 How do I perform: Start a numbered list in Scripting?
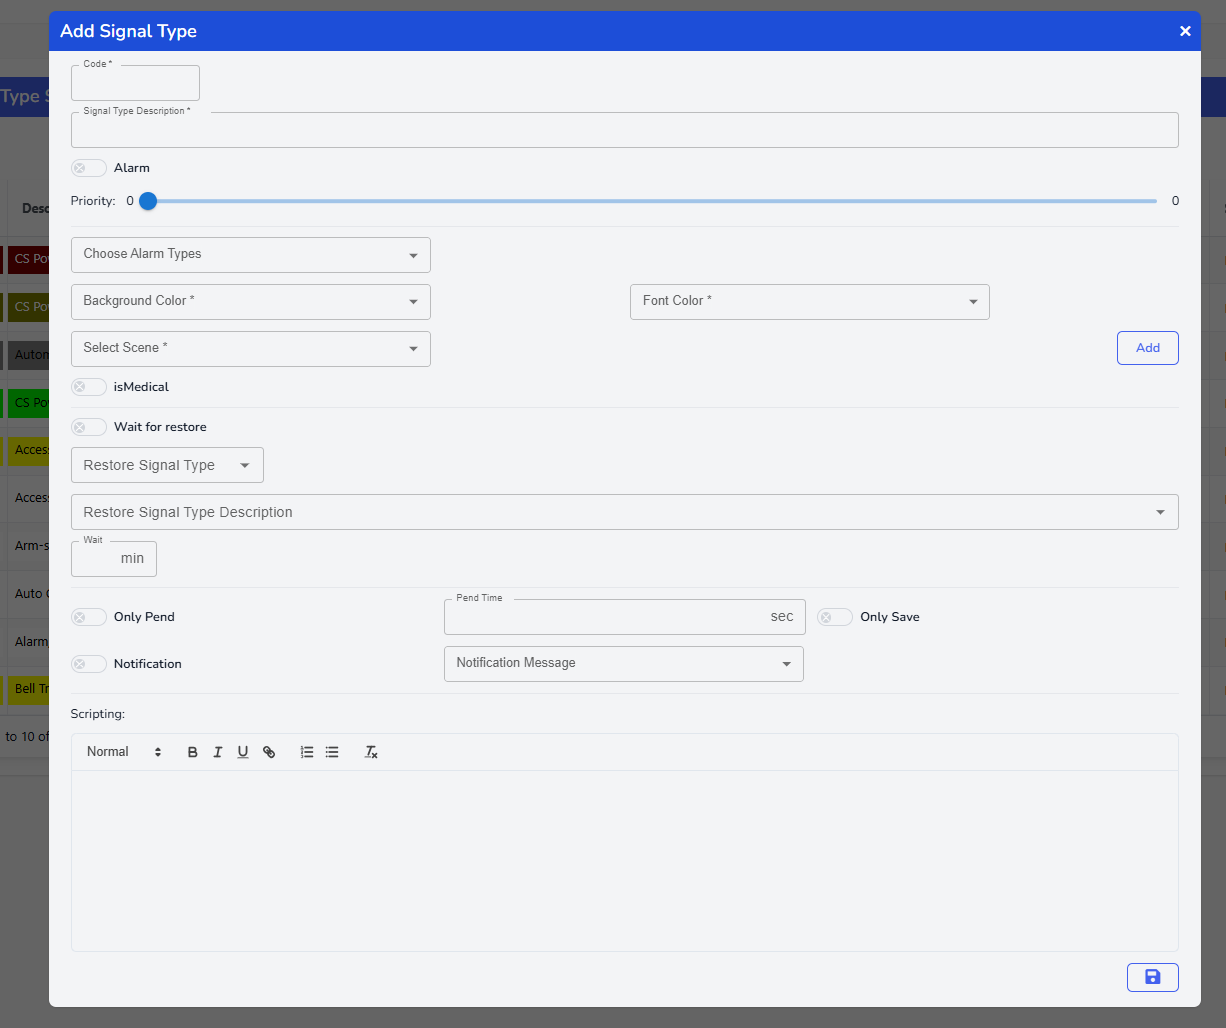coord(307,752)
